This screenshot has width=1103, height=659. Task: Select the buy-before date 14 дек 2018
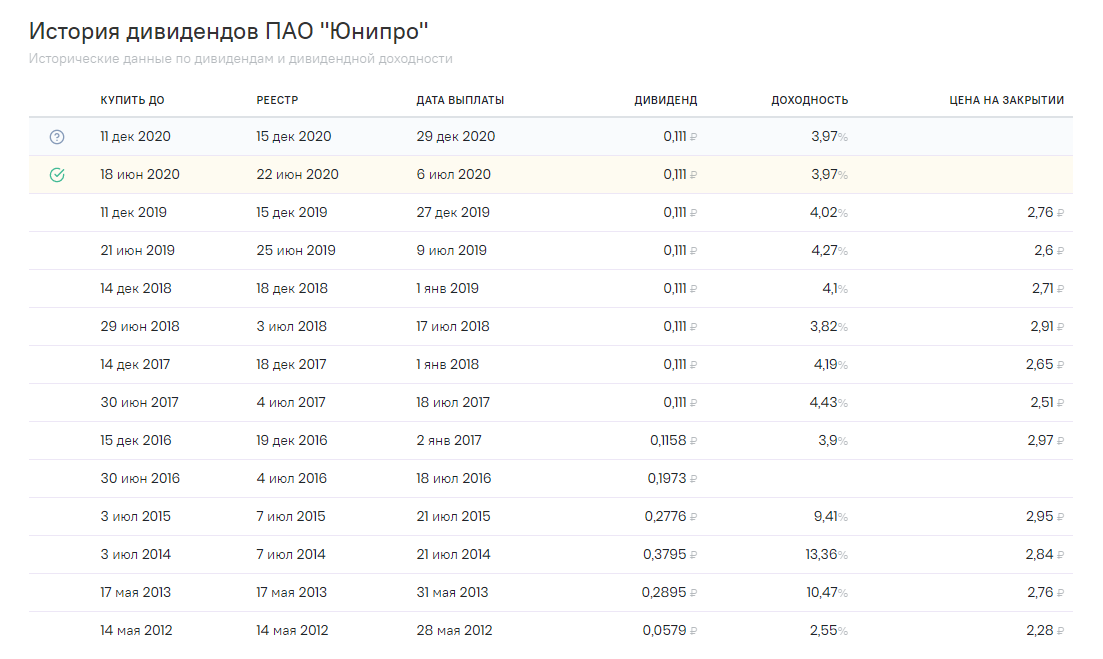click(135, 288)
